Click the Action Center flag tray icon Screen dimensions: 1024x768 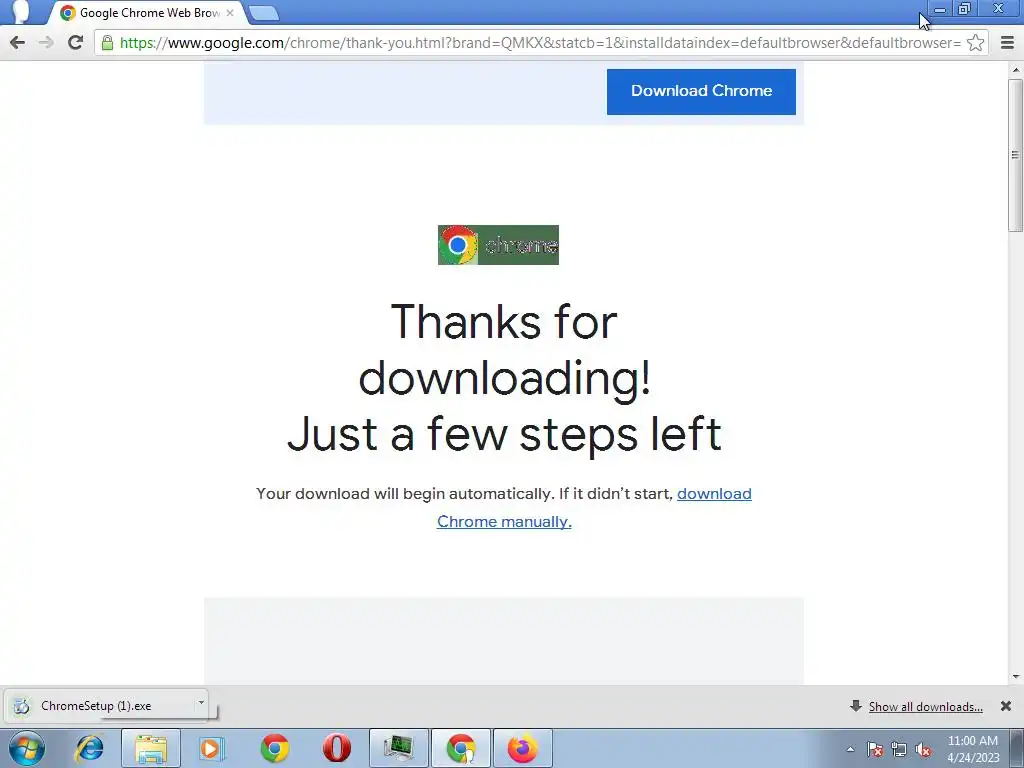tap(875, 749)
